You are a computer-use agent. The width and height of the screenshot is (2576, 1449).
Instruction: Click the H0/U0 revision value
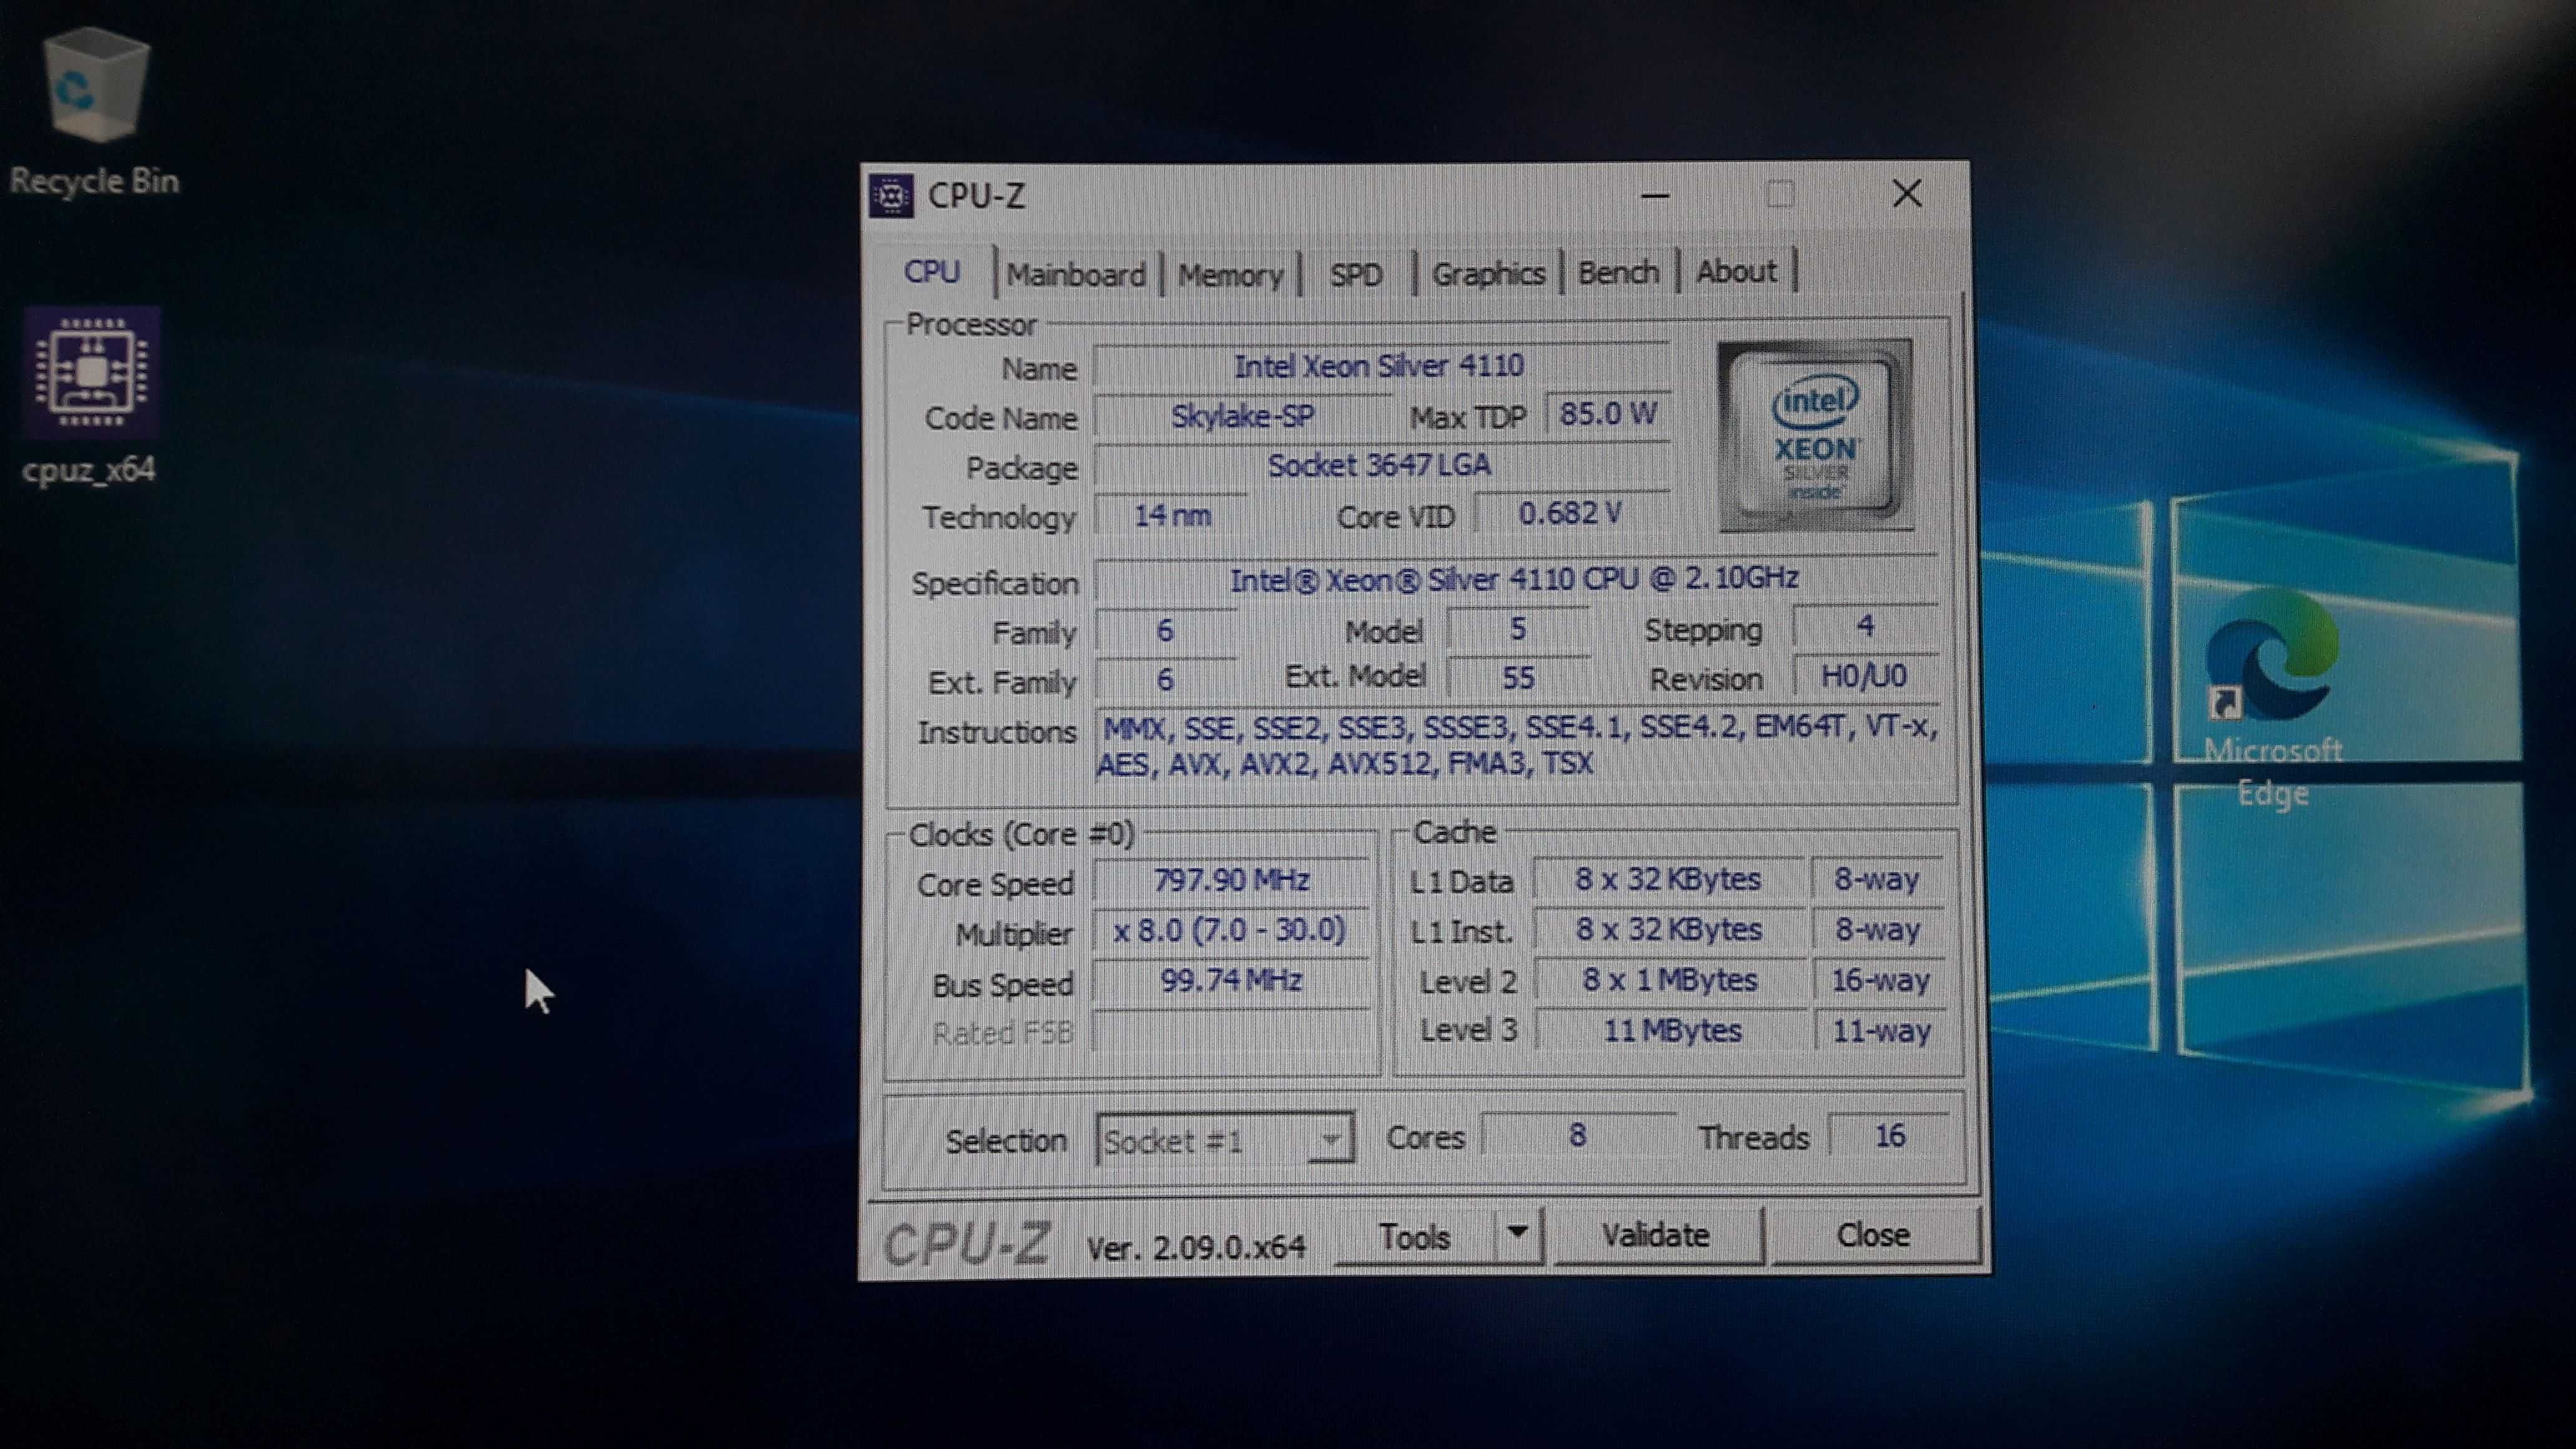pos(1864,677)
